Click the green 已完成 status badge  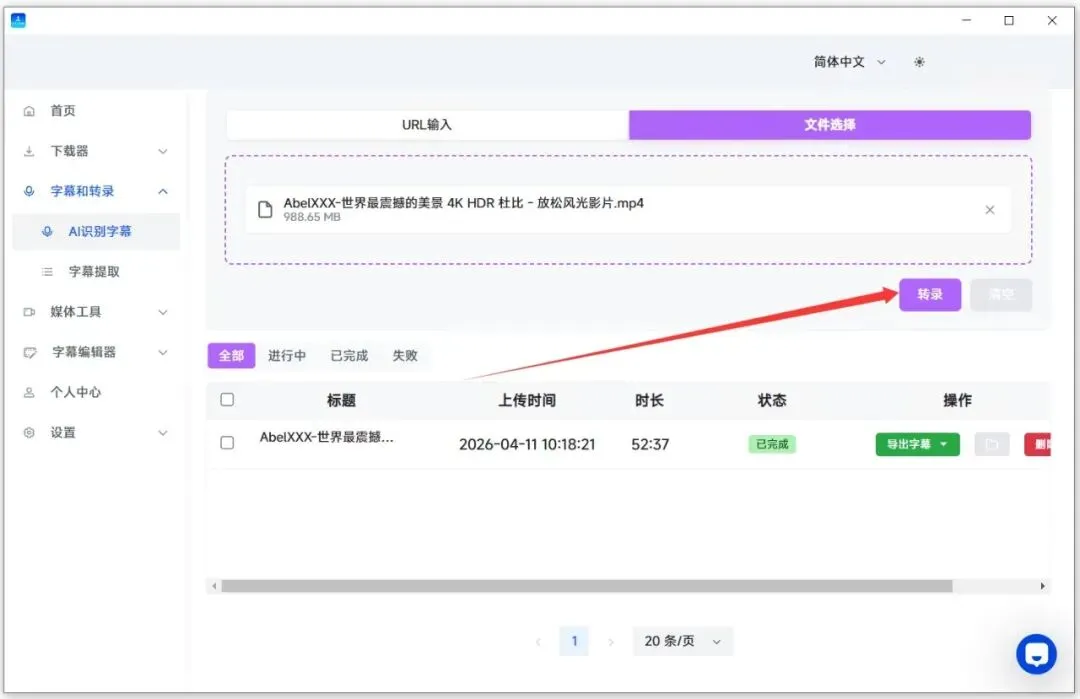pos(772,444)
